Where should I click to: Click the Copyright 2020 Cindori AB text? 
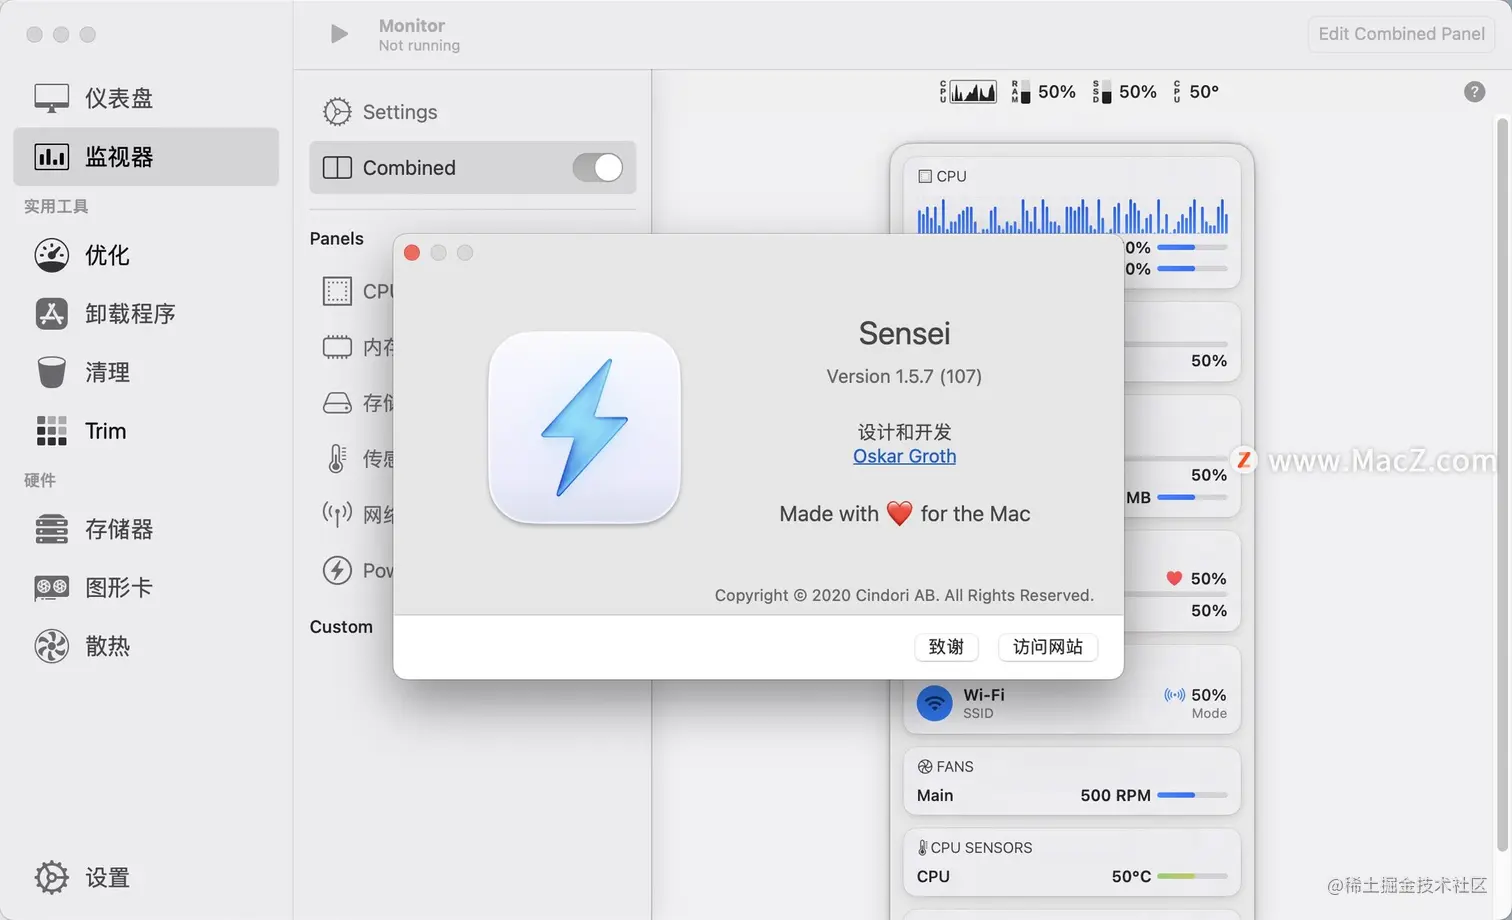[x=904, y=596]
